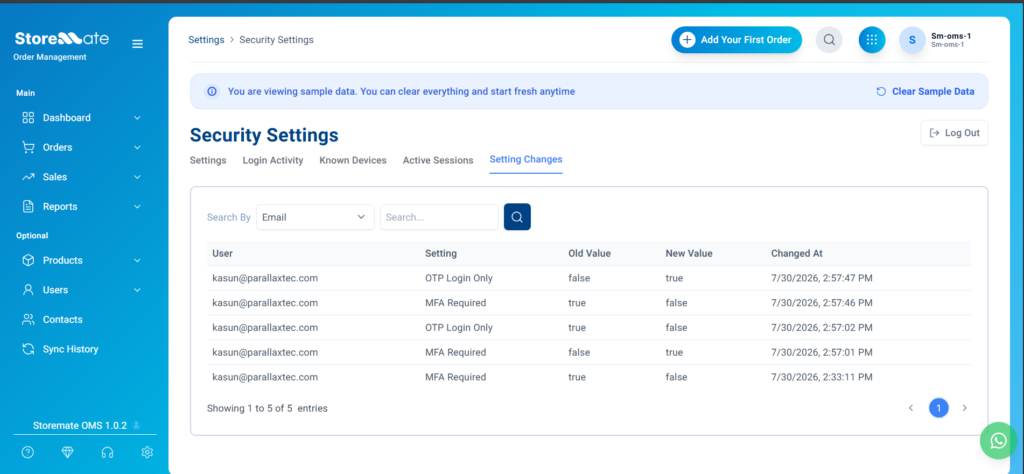
Task: Click the Dashboard grid icon in sidebar
Action: point(28,118)
